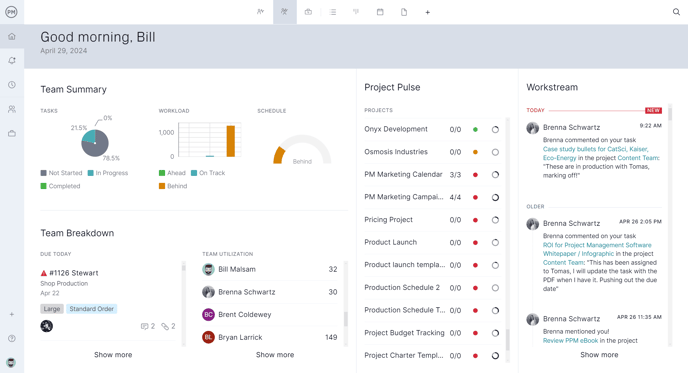Click the progress circle for Onyx Development
Image resolution: width=688 pixels, height=373 pixels.
[x=495, y=129]
